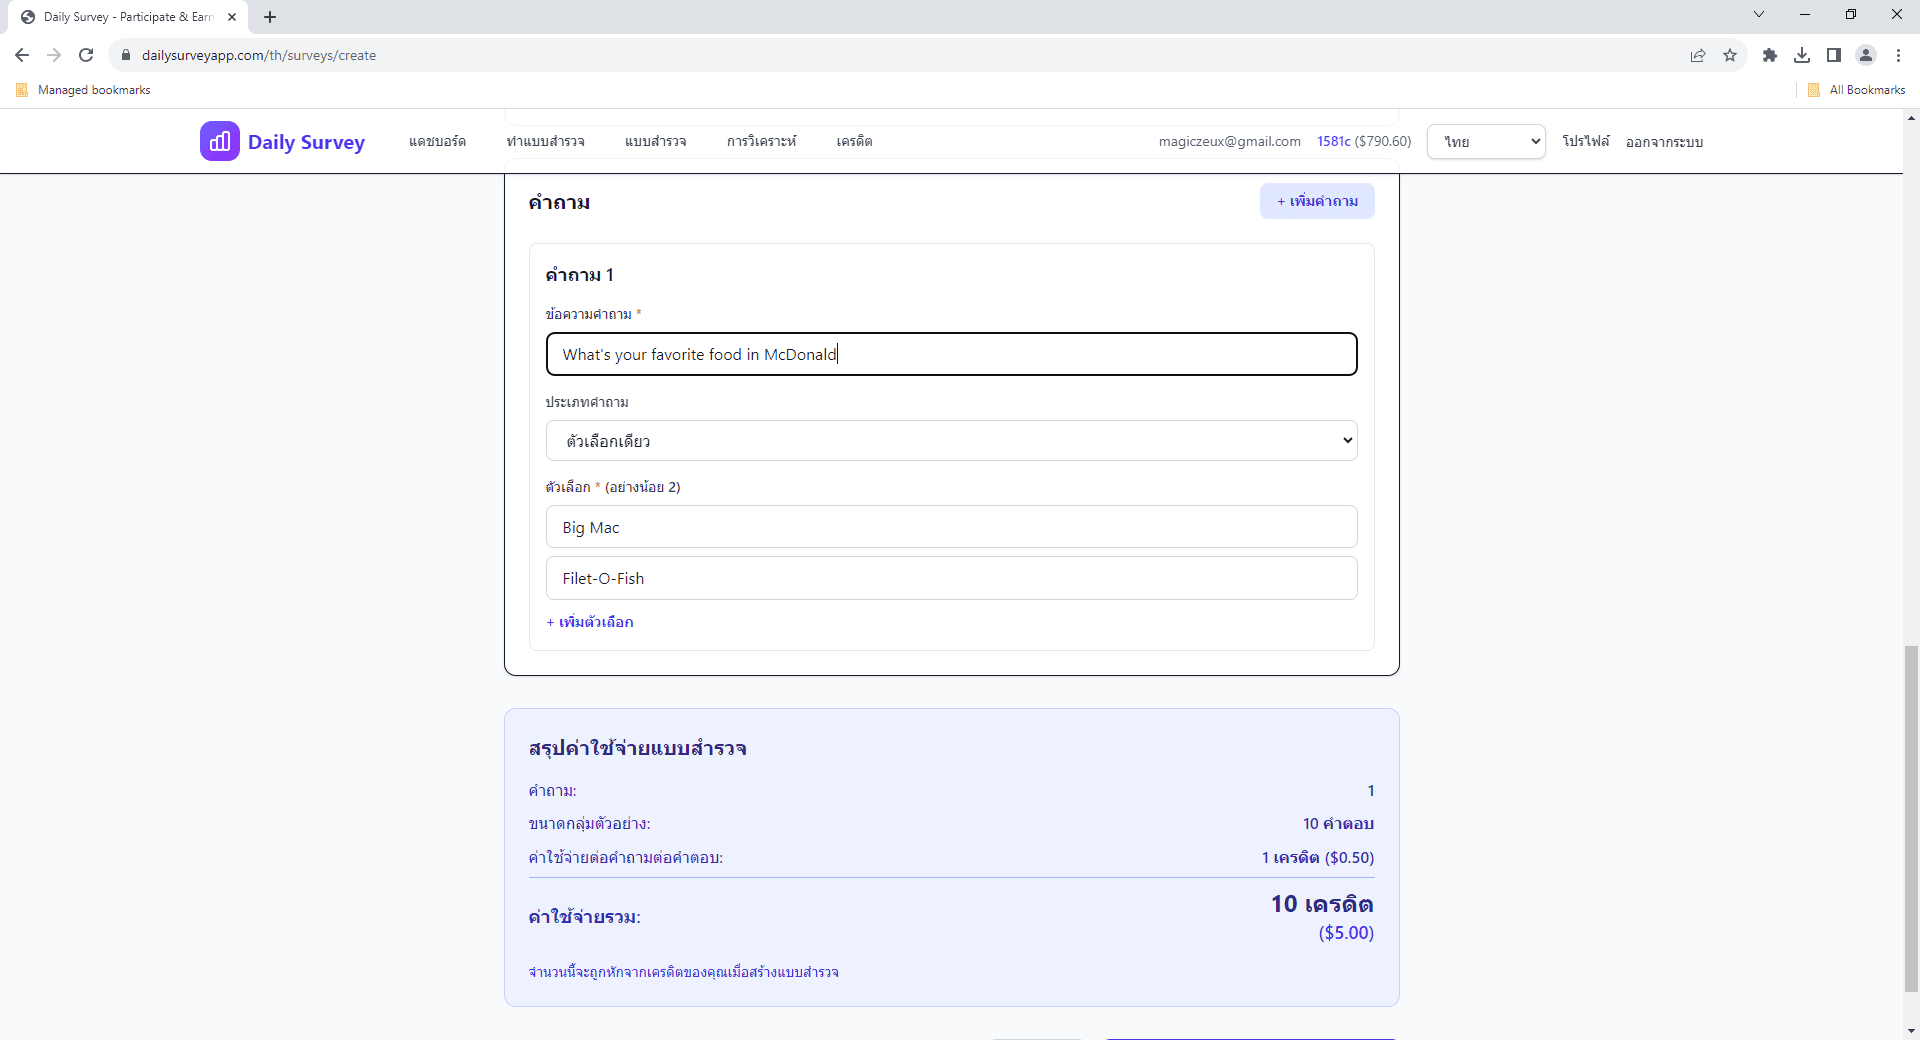The width and height of the screenshot is (1920, 1040).
Task: Click the tab search chevron icon
Action: click(1759, 14)
